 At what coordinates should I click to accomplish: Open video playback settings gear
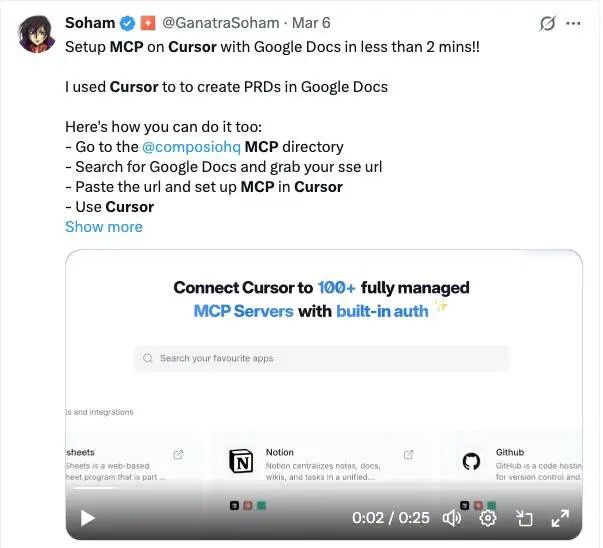[488, 518]
